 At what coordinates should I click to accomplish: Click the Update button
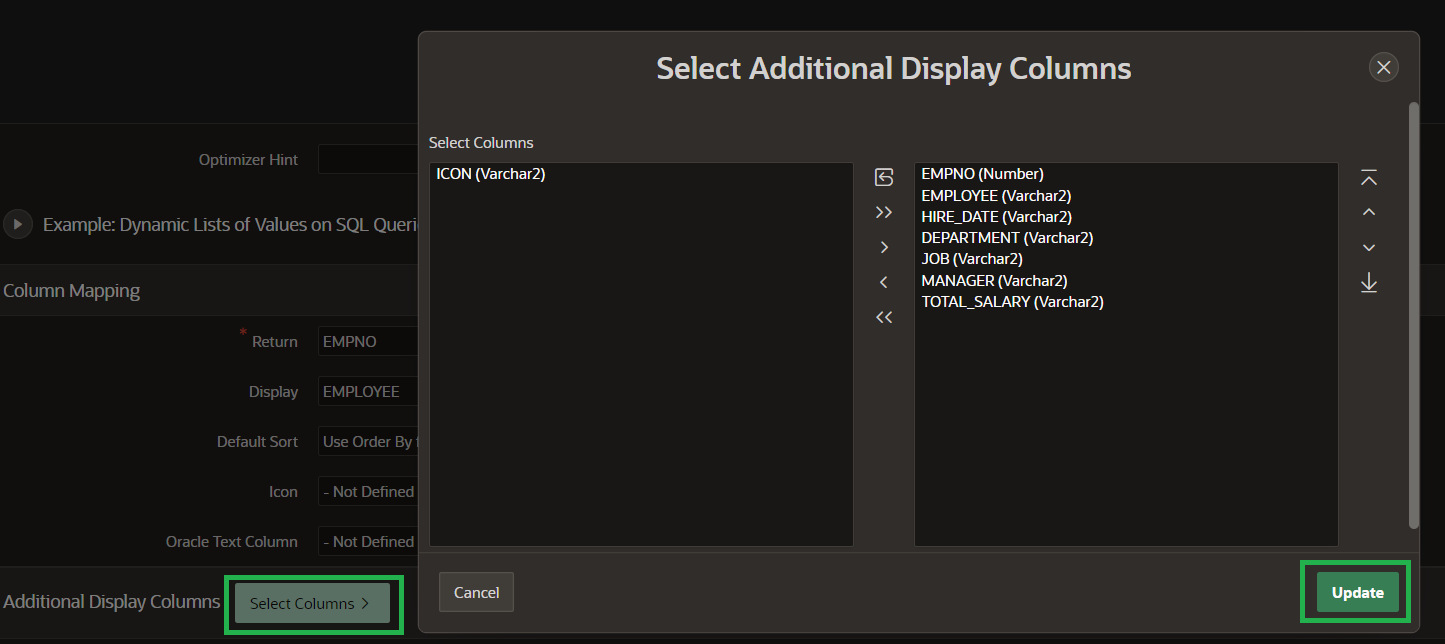(x=1356, y=592)
